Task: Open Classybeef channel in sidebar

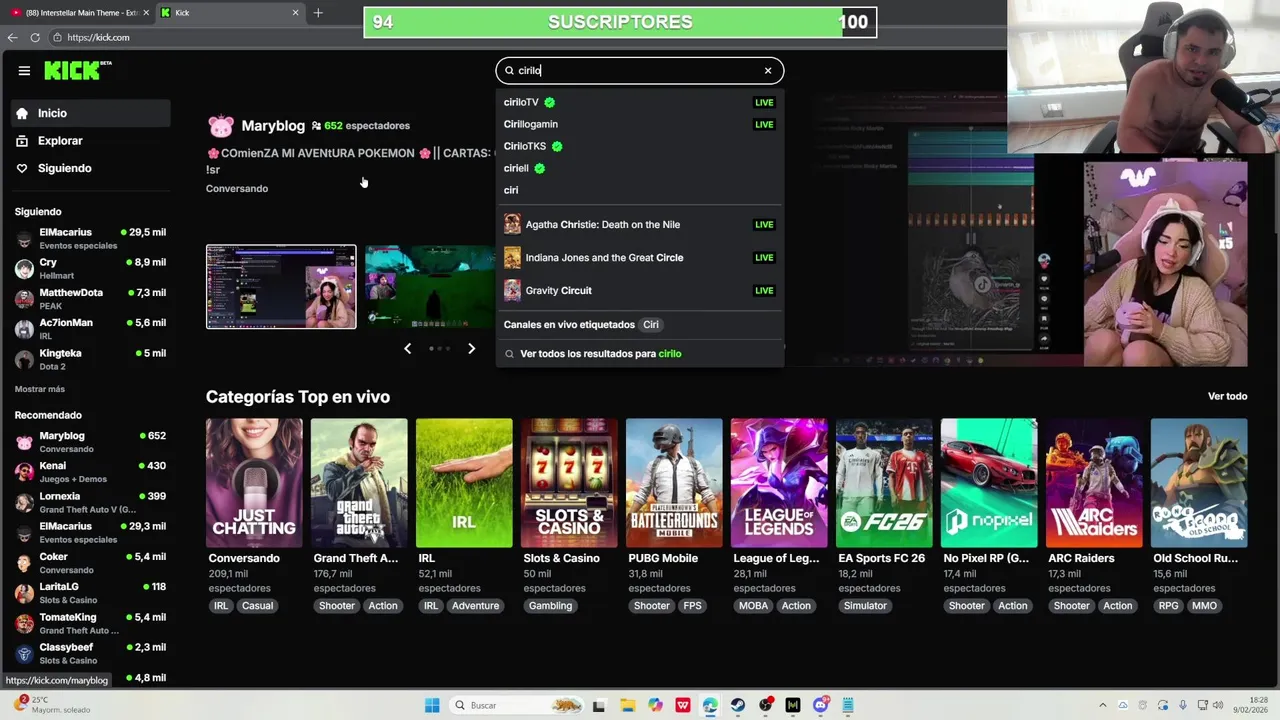Action: [x=90, y=653]
